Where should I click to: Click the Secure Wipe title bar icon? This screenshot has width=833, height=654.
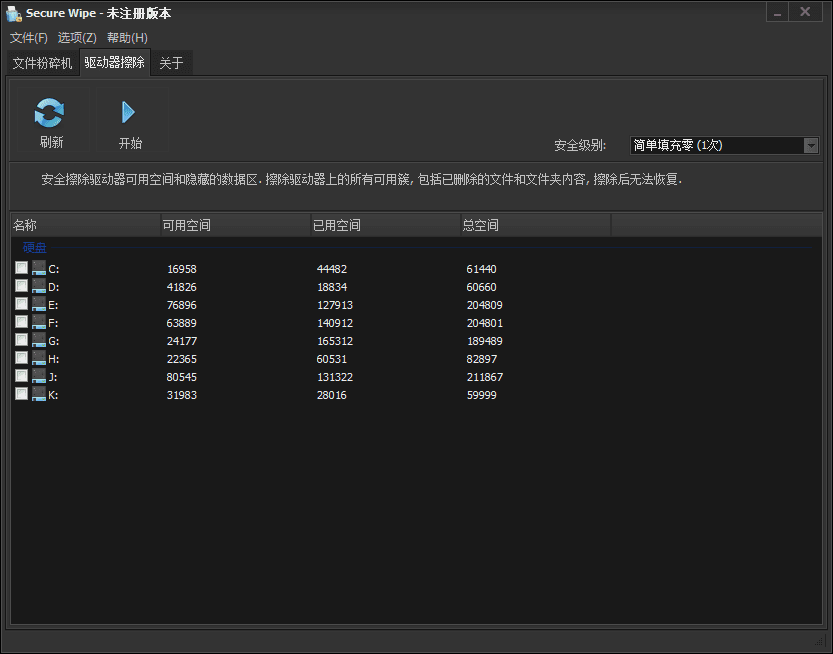click(13, 13)
